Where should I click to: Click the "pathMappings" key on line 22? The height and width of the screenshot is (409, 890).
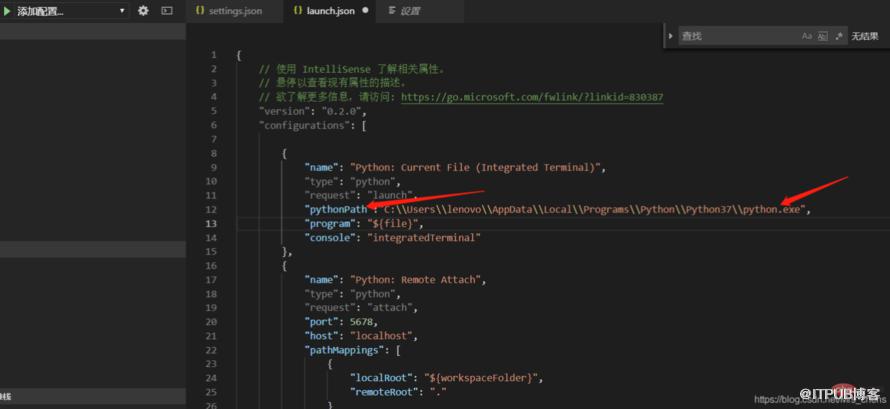click(344, 350)
